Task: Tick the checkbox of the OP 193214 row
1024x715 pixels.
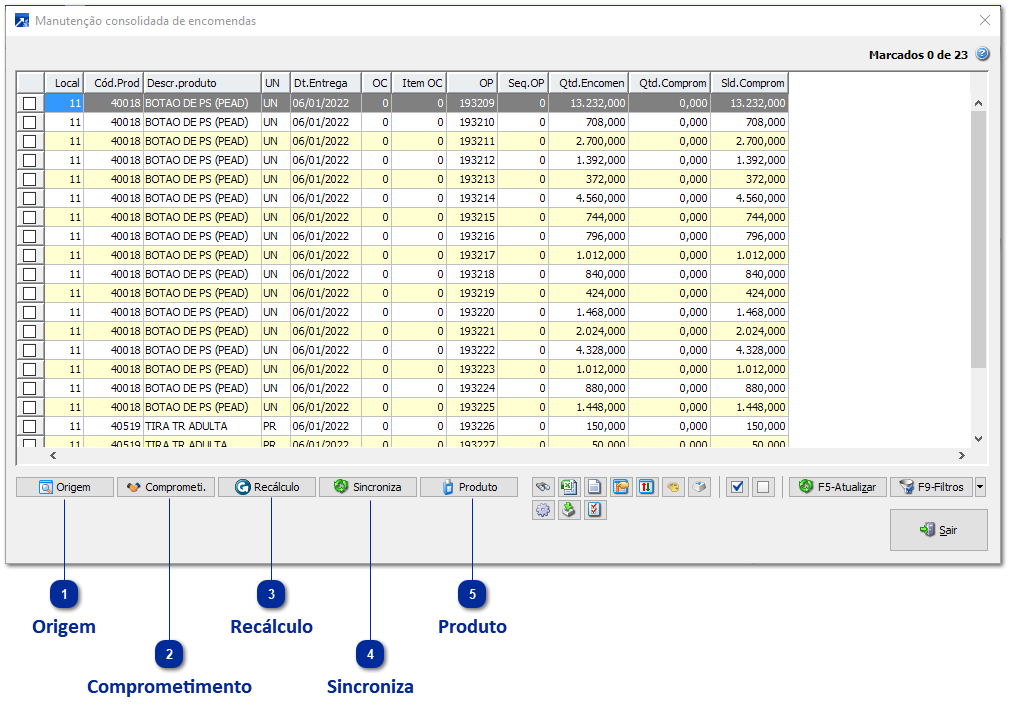Action: 30,198
